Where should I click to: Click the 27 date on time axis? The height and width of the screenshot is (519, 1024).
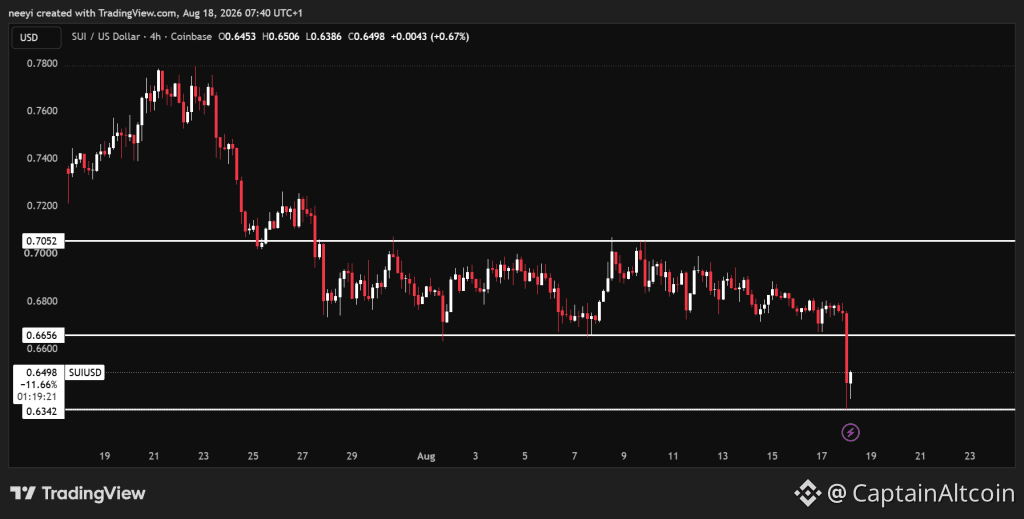coord(302,456)
